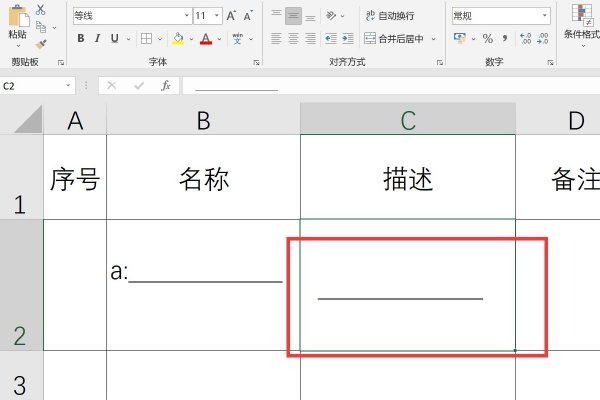Select row 1 header
The width and height of the screenshot is (600, 400).
coord(21,177)
